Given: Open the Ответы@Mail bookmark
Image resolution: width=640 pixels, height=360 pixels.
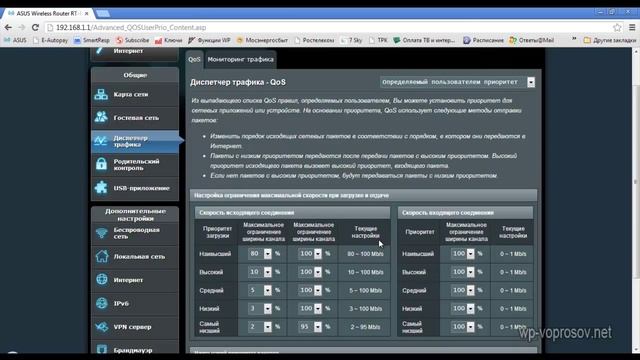Looking at the screenshot, I should [x=531, y=40].
